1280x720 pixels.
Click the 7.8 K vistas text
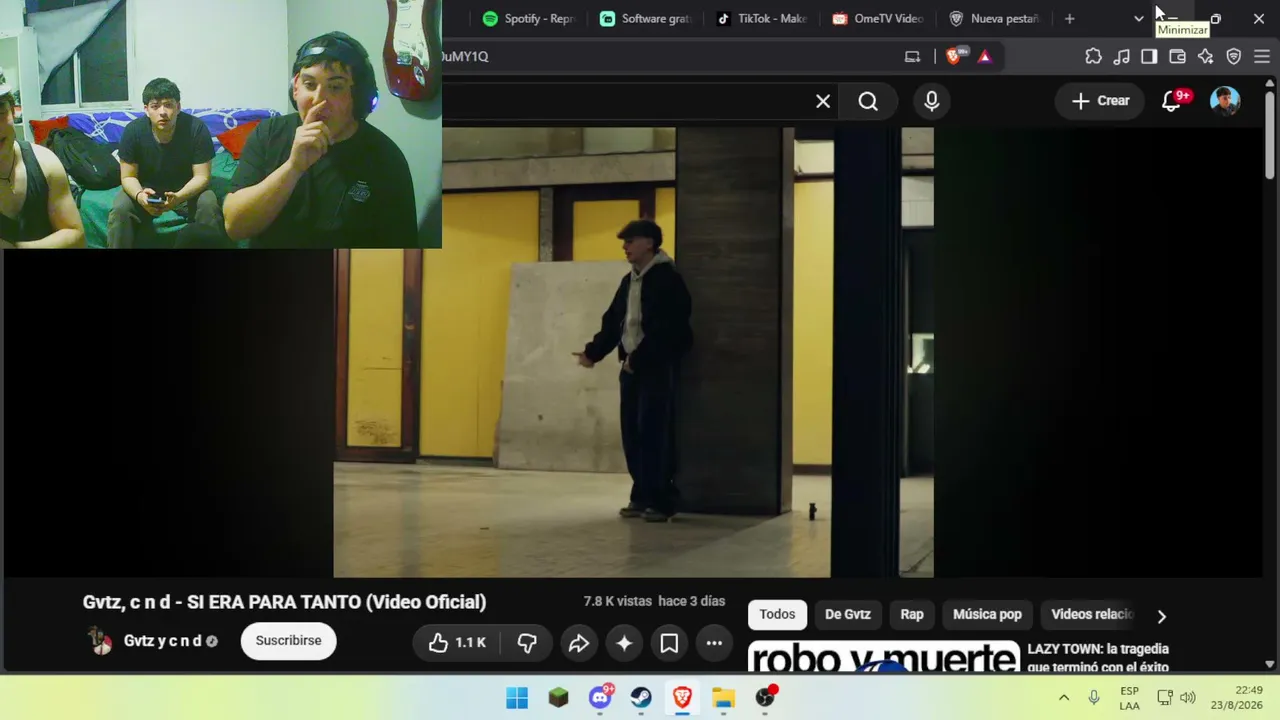click(617, 601)
